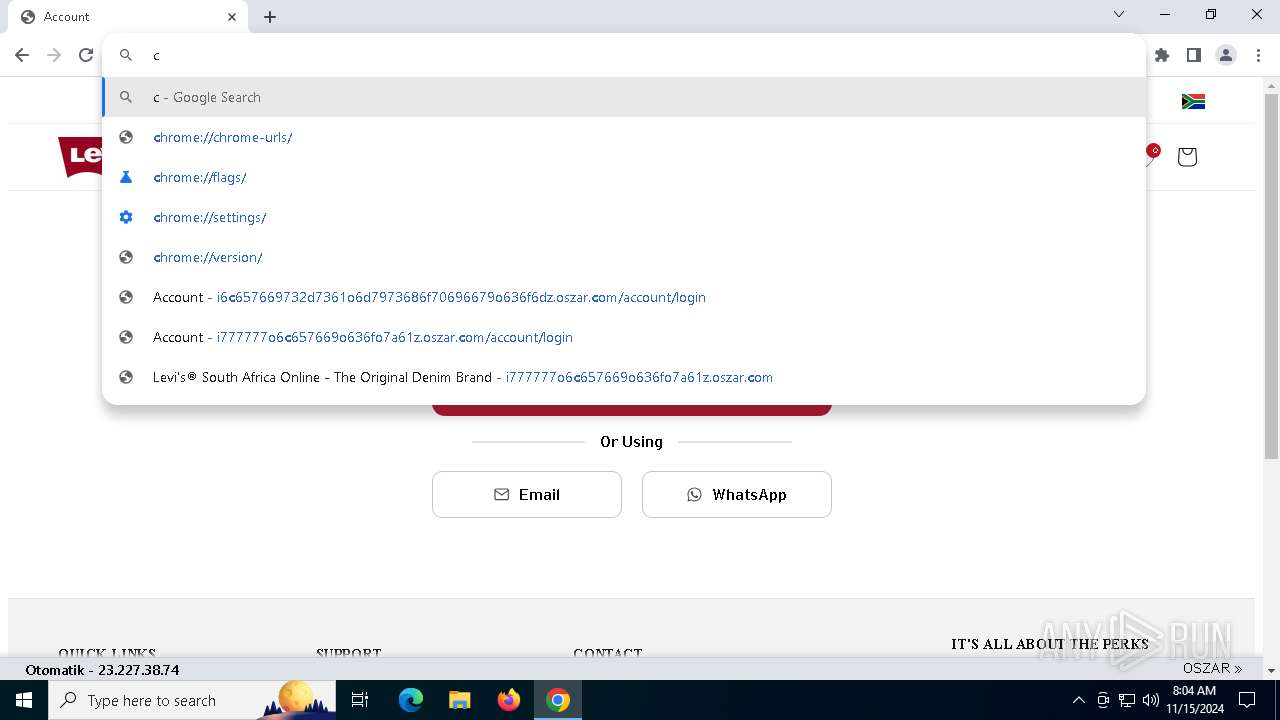Reload the current page
1280x720 pixels.
[x=86, y=55]
